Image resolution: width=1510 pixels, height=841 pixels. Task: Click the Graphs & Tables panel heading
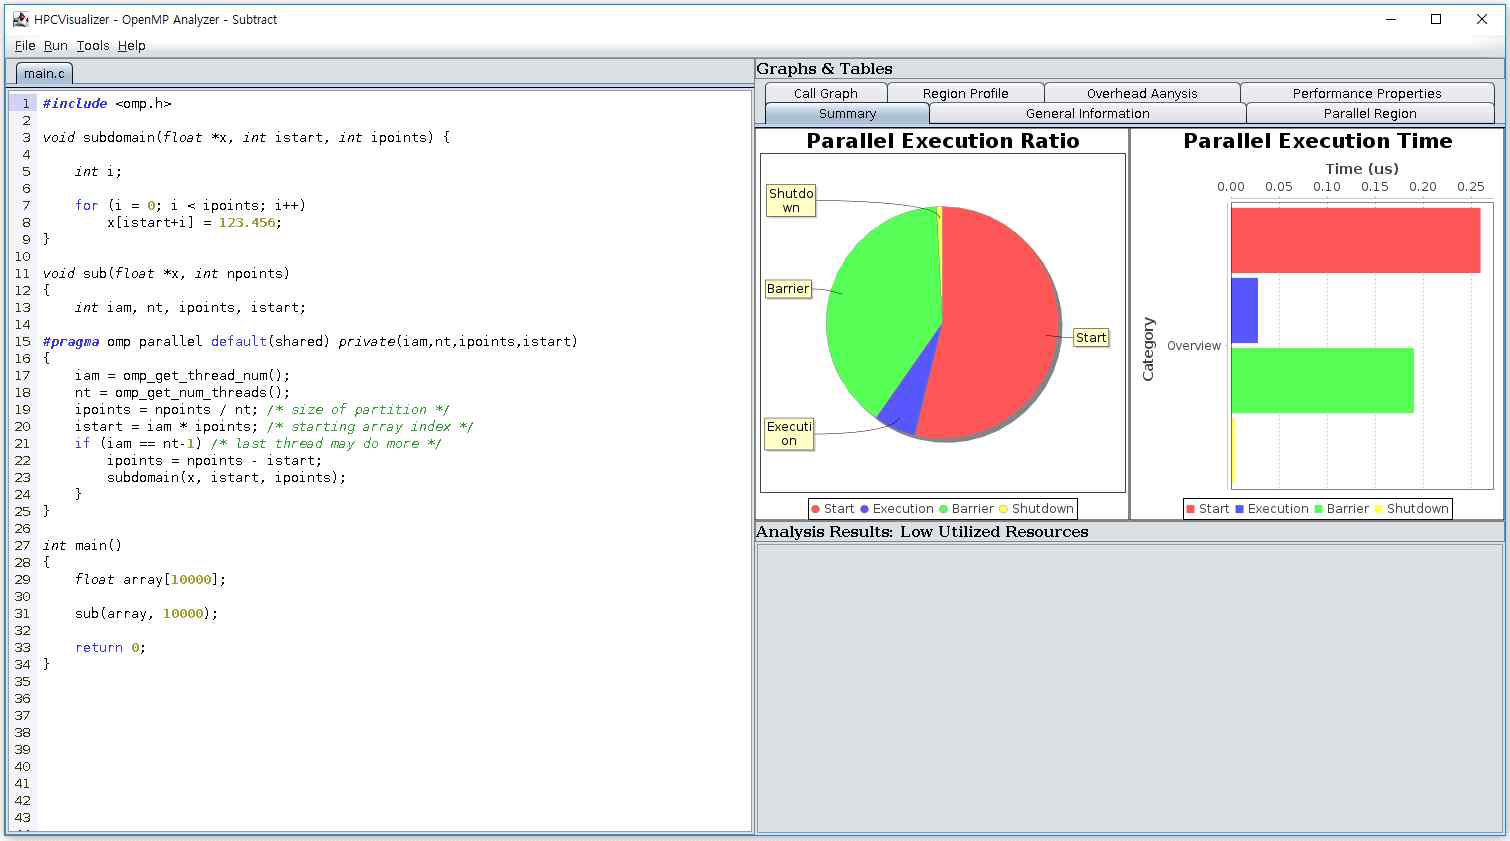(x=824, y=69)
